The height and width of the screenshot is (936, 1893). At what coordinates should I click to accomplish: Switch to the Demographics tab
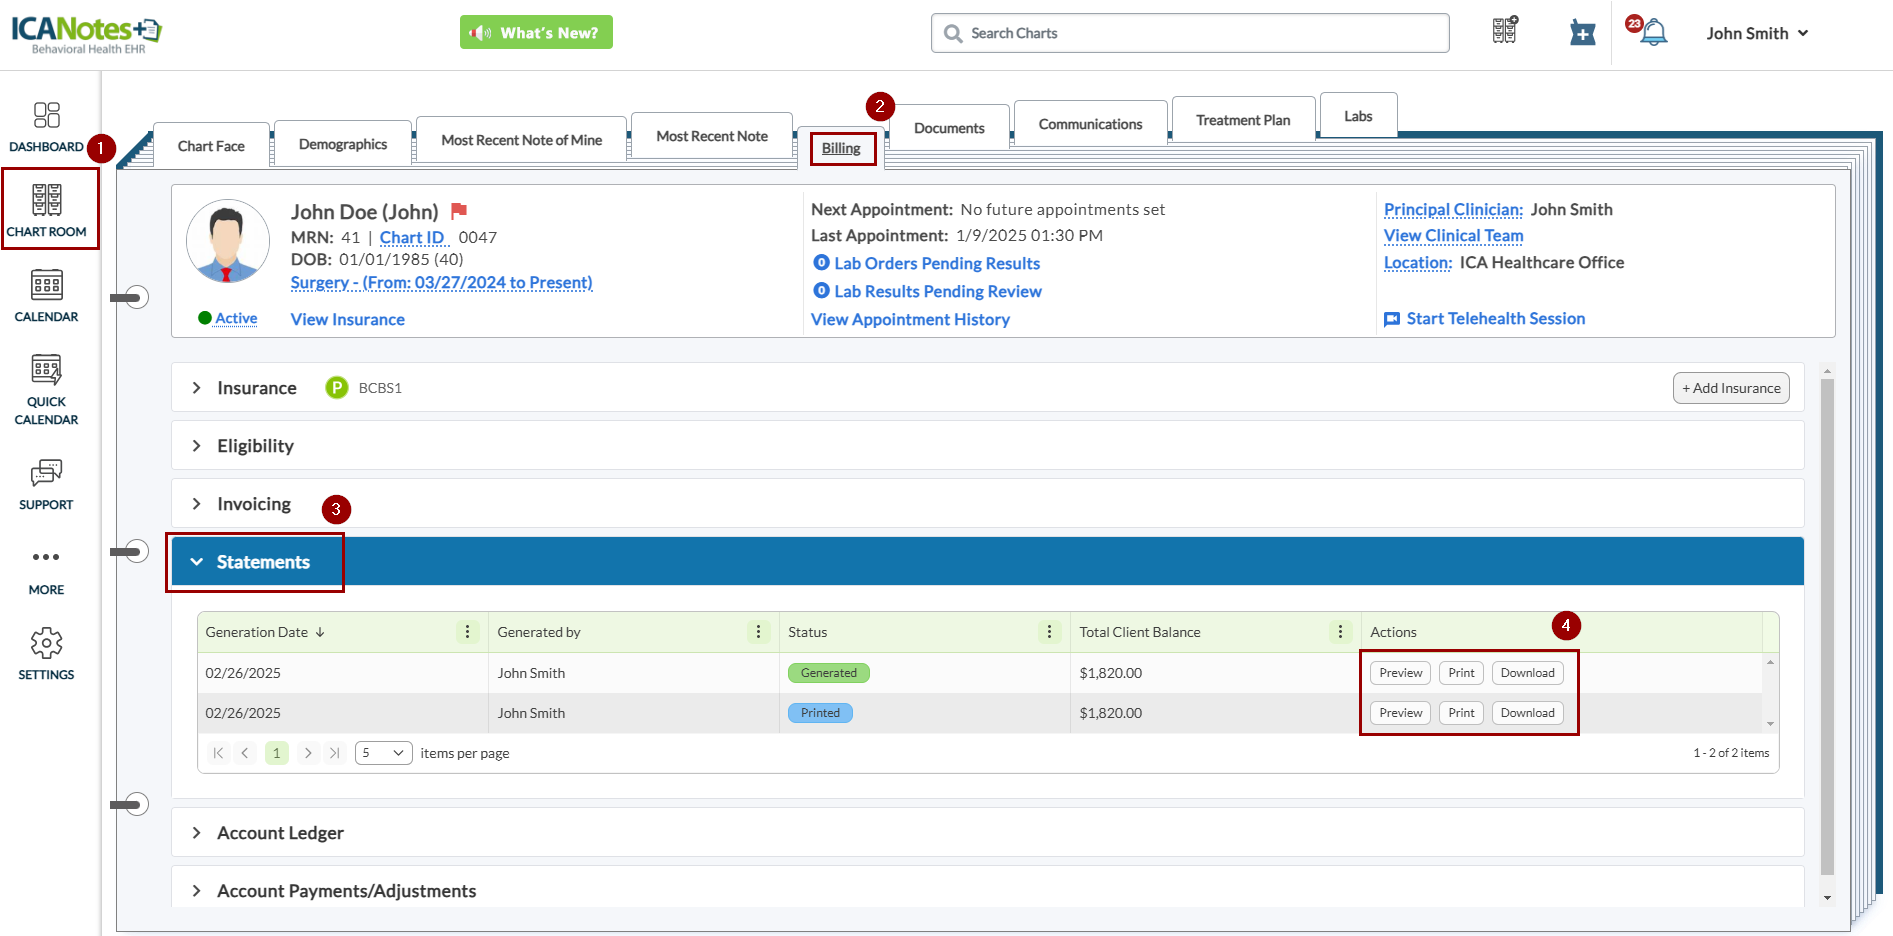pos(342,144)
